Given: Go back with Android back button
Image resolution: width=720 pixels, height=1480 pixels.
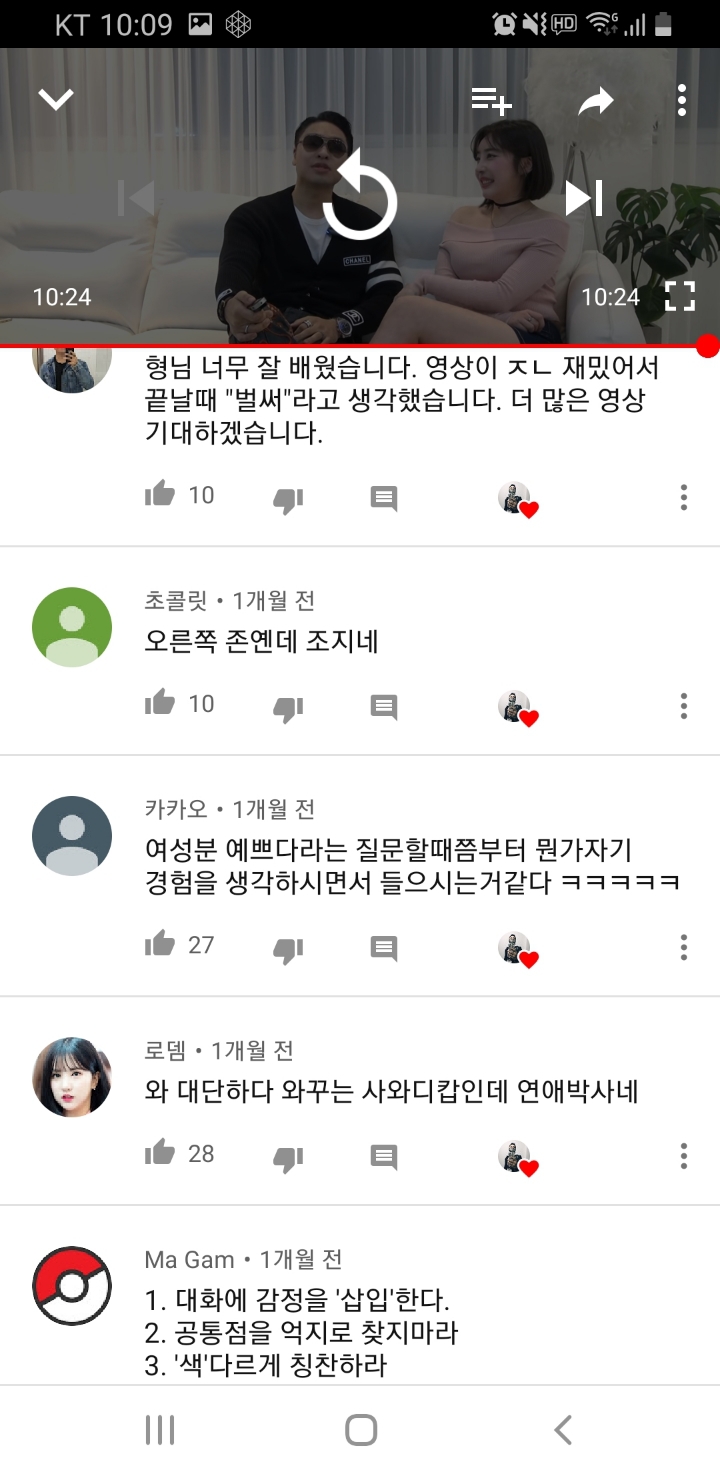Looking at the screenshot, I should (563, 1430).
